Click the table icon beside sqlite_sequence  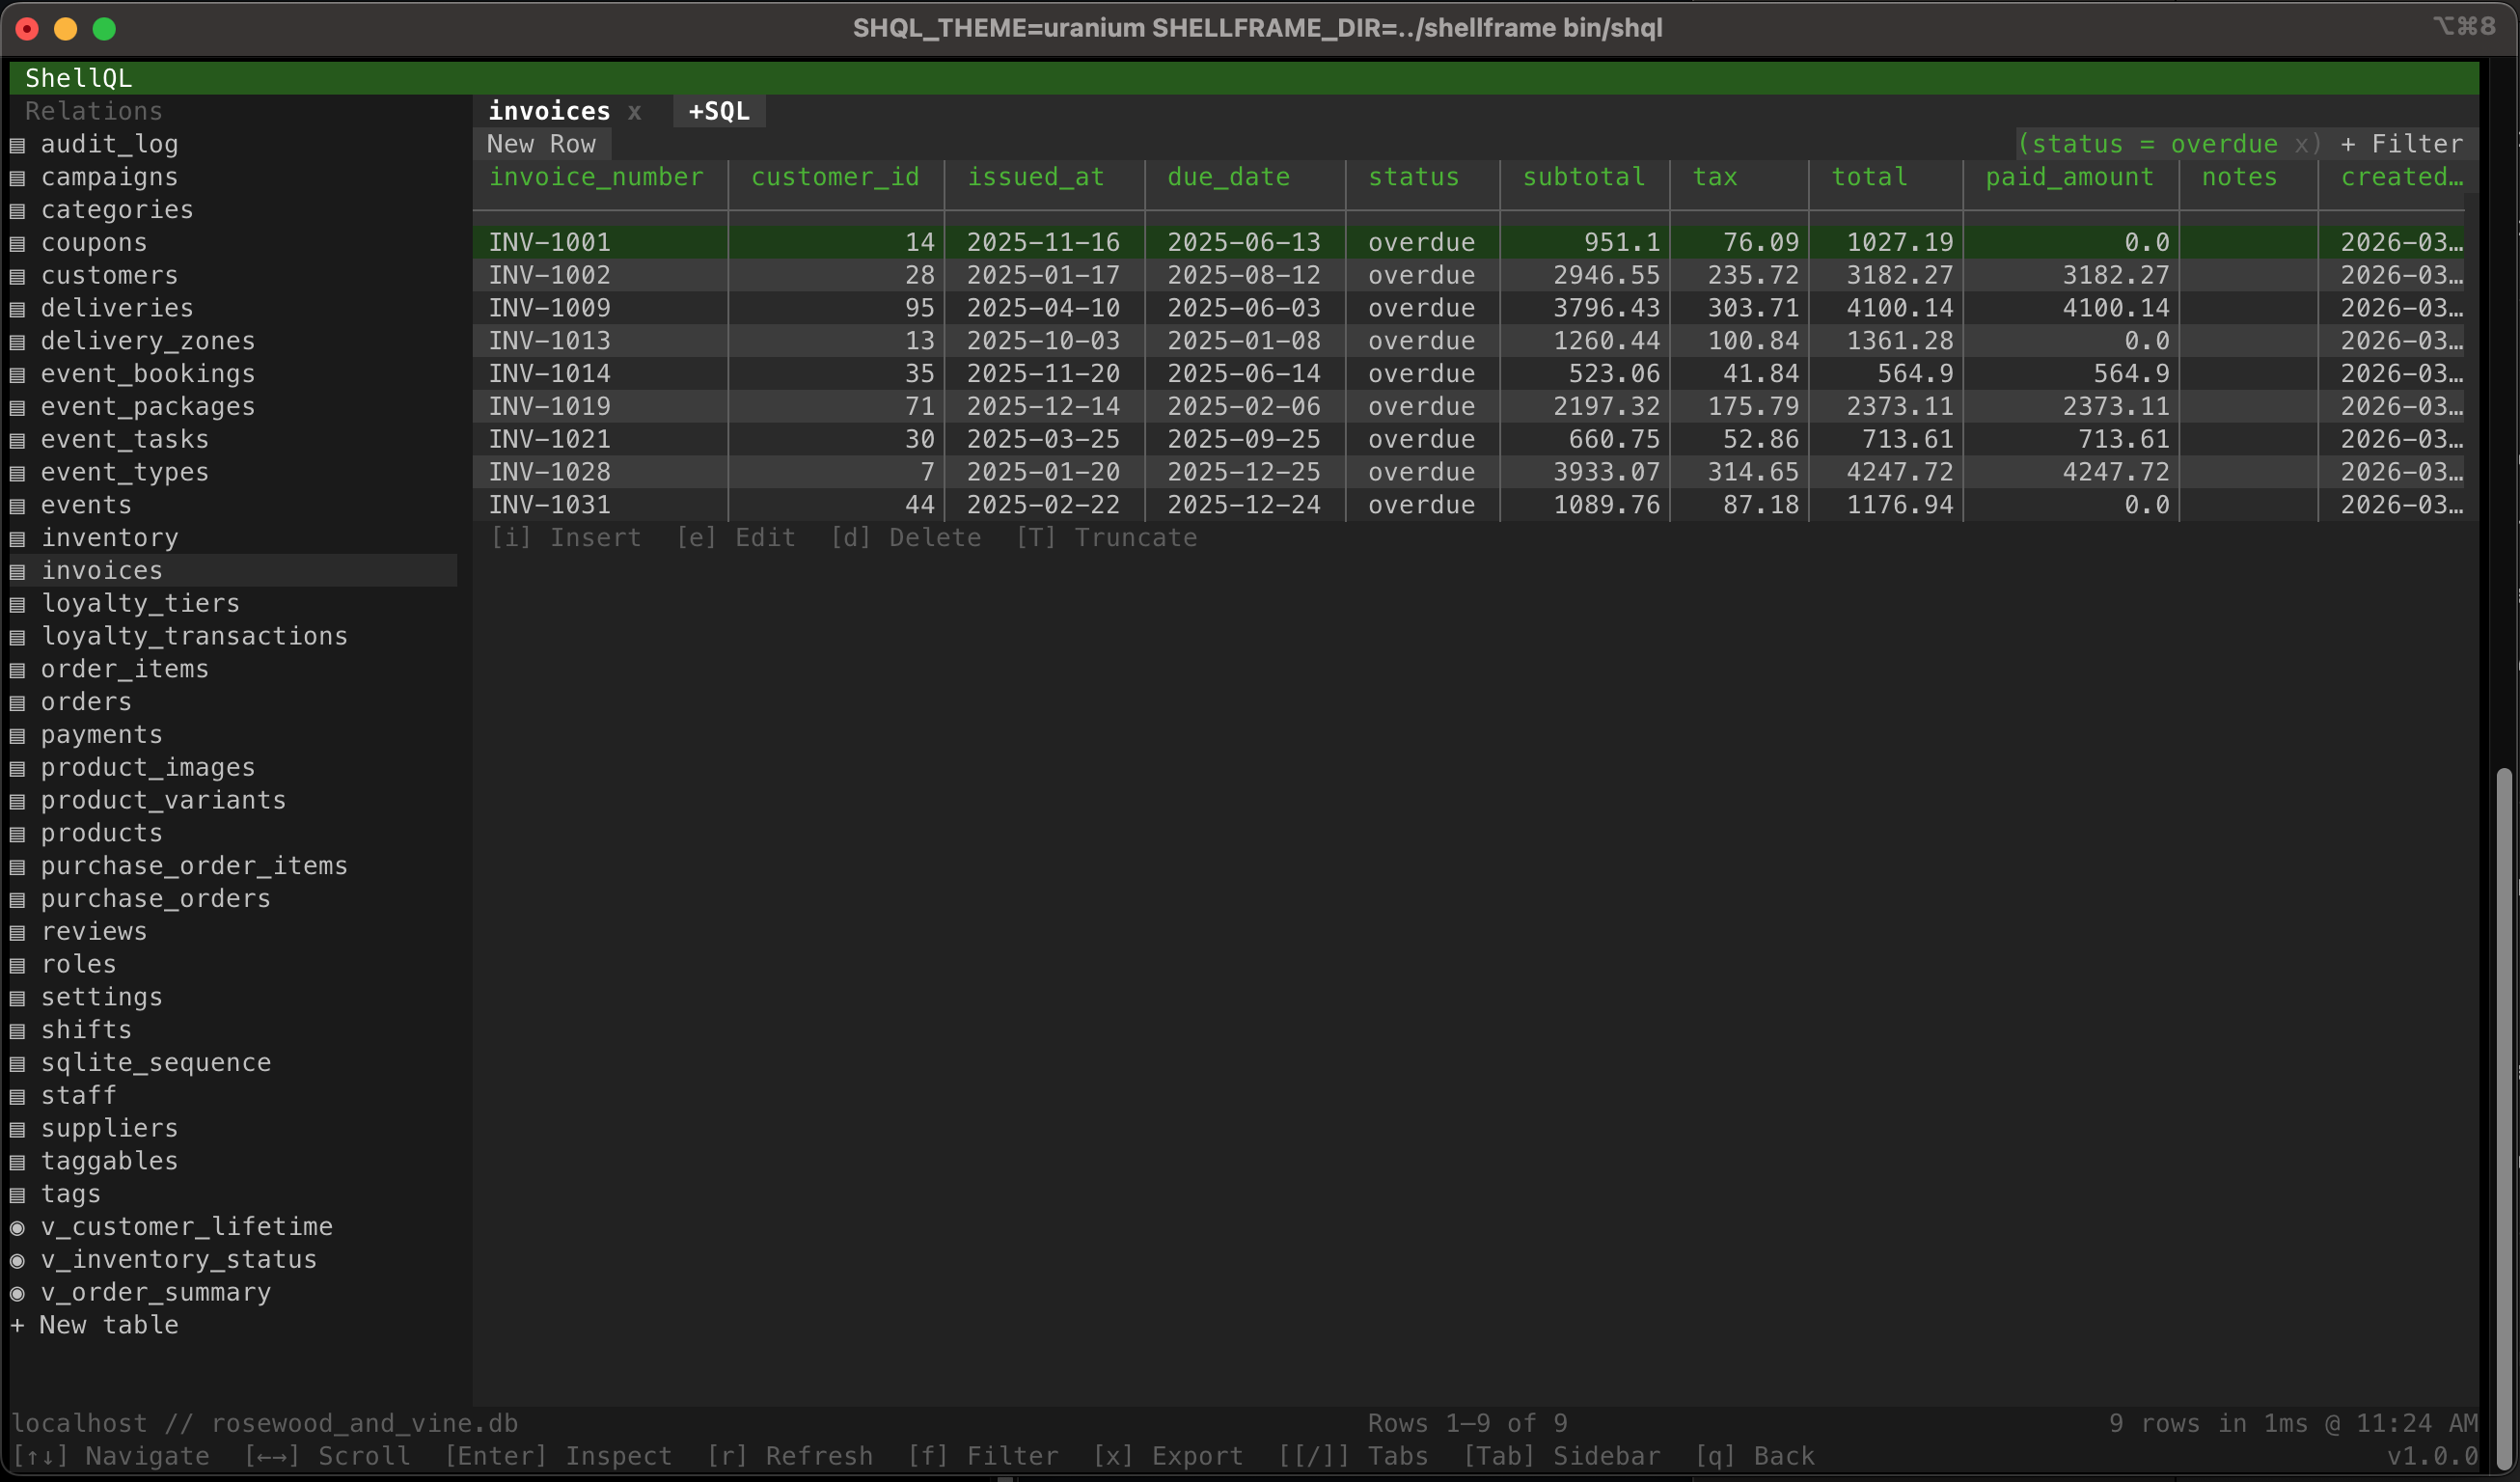[x=17, y=1064]
